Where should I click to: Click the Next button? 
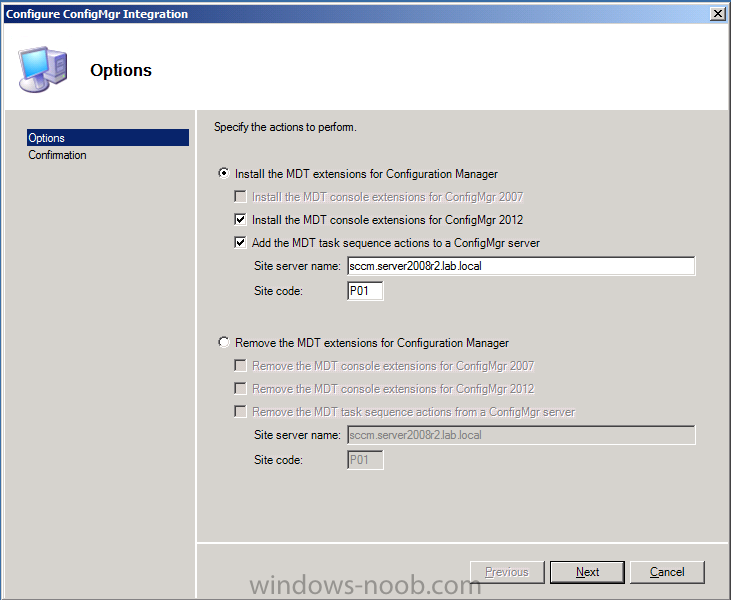tap(587, 572)
